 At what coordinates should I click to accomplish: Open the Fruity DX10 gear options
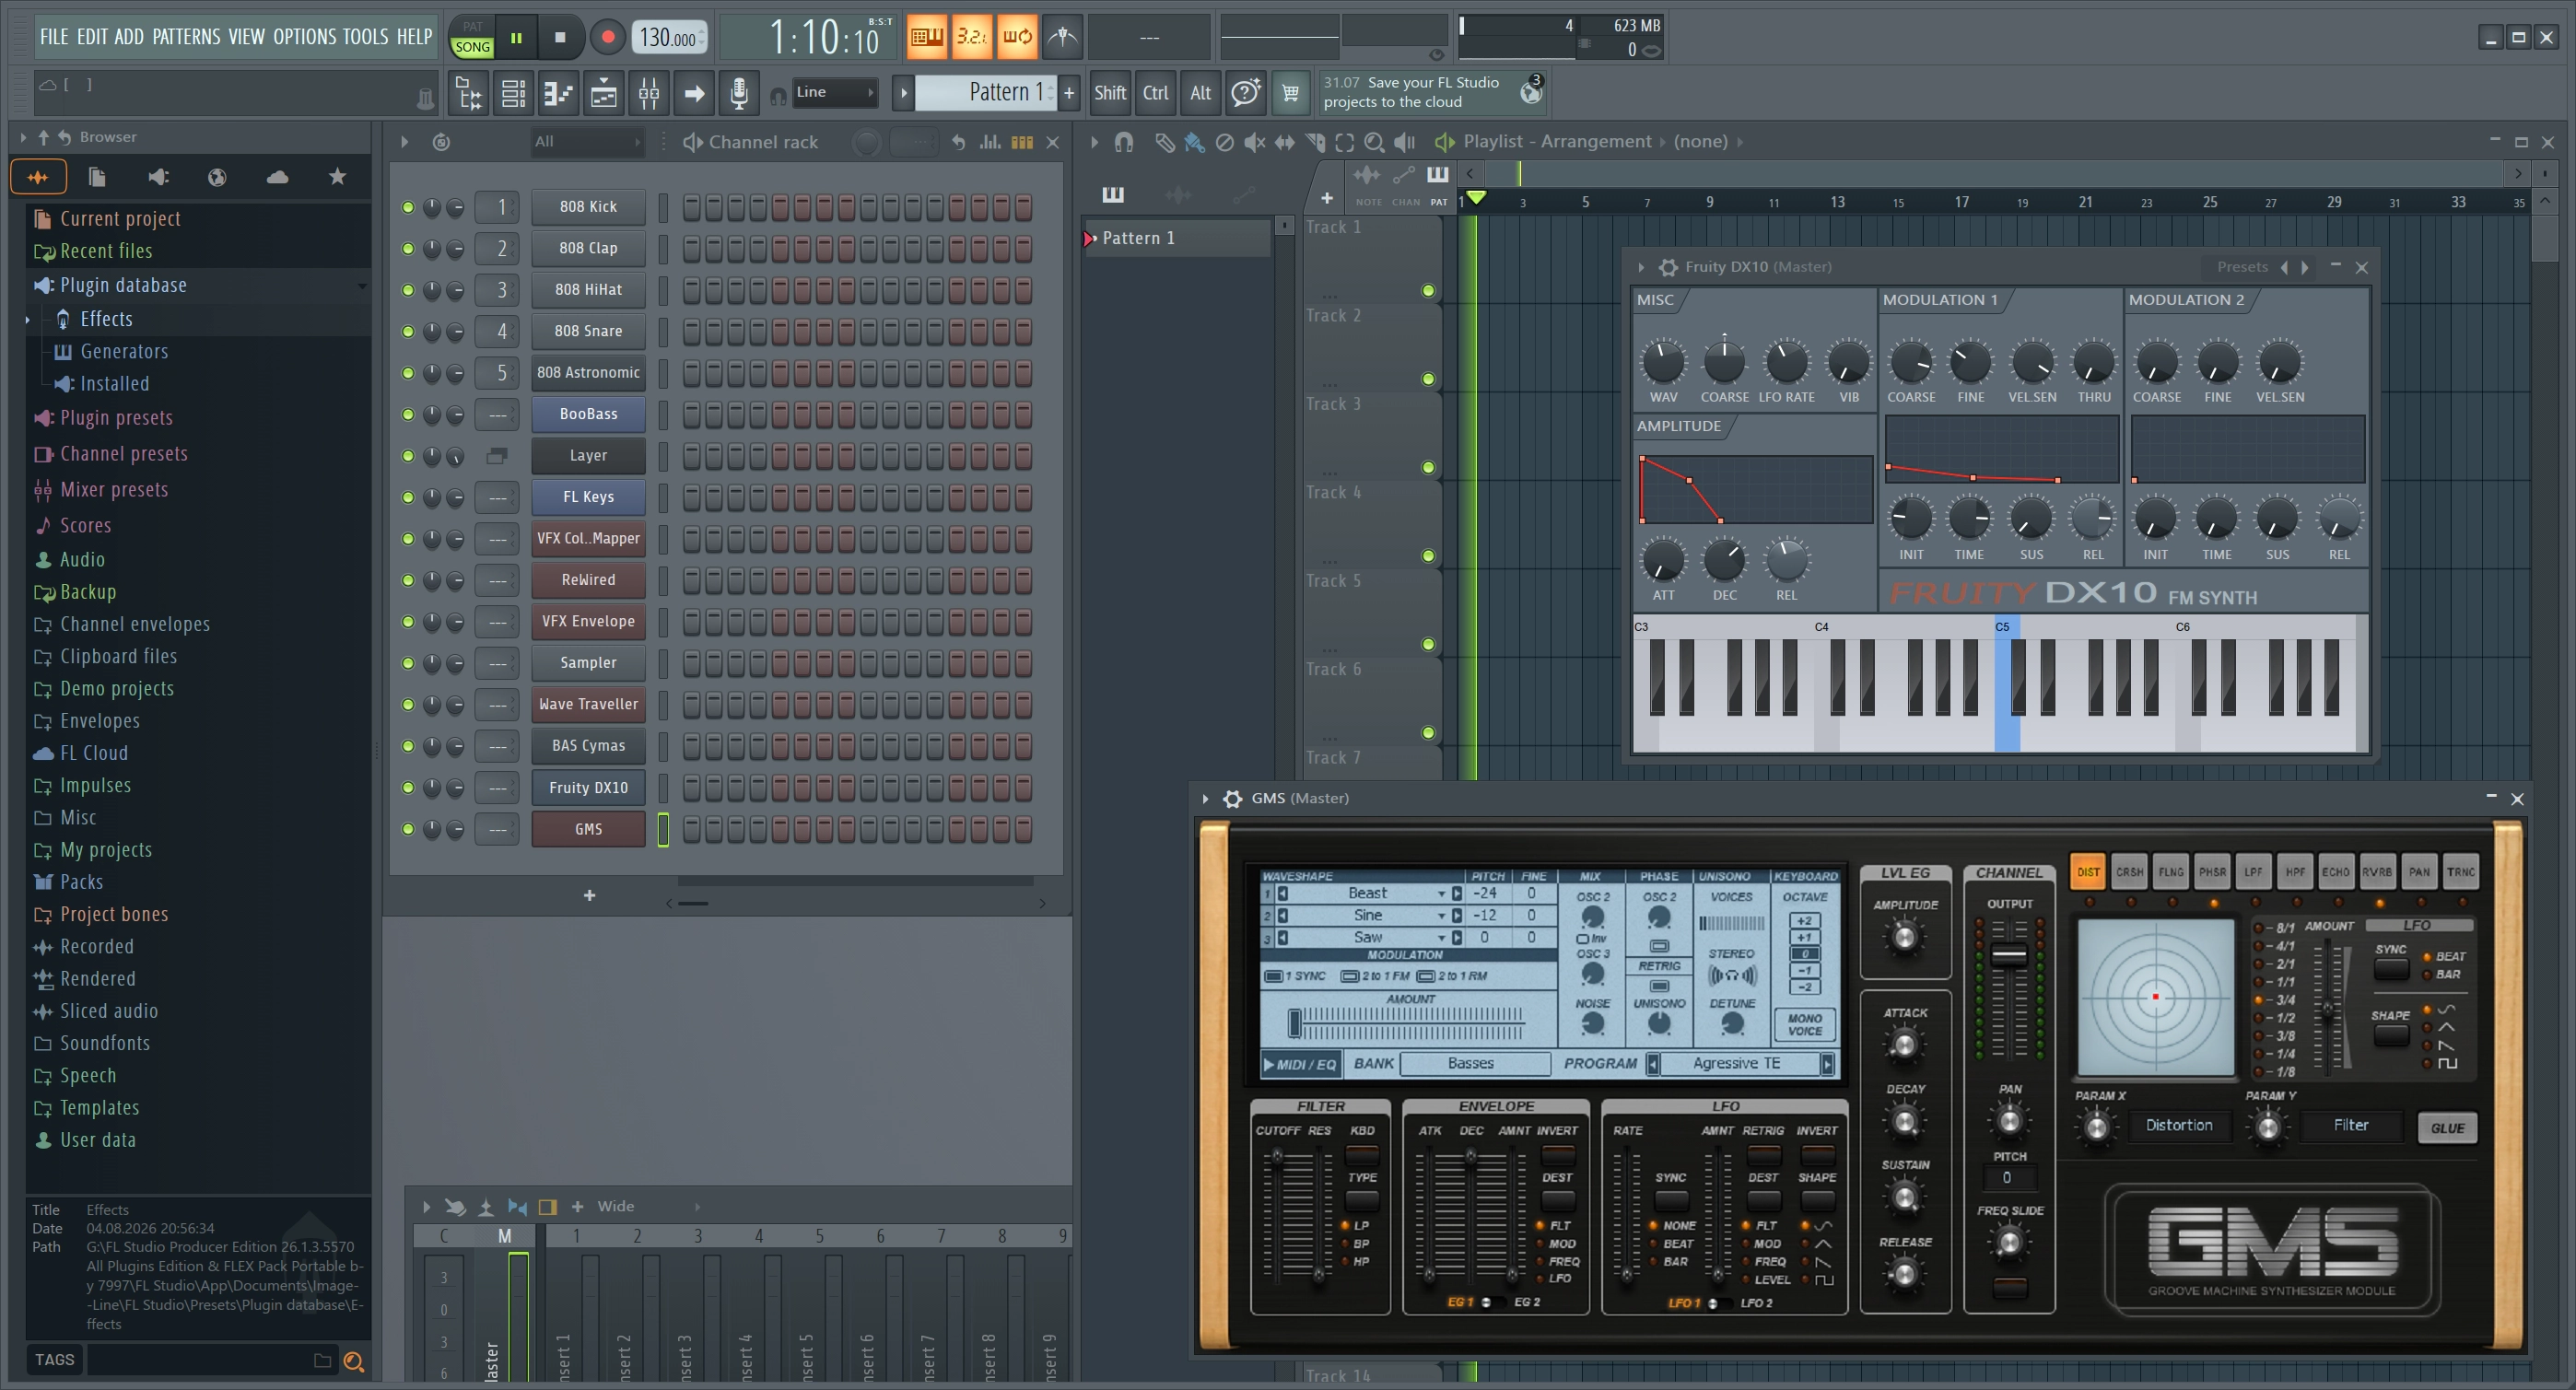[x=1668, y=267]
